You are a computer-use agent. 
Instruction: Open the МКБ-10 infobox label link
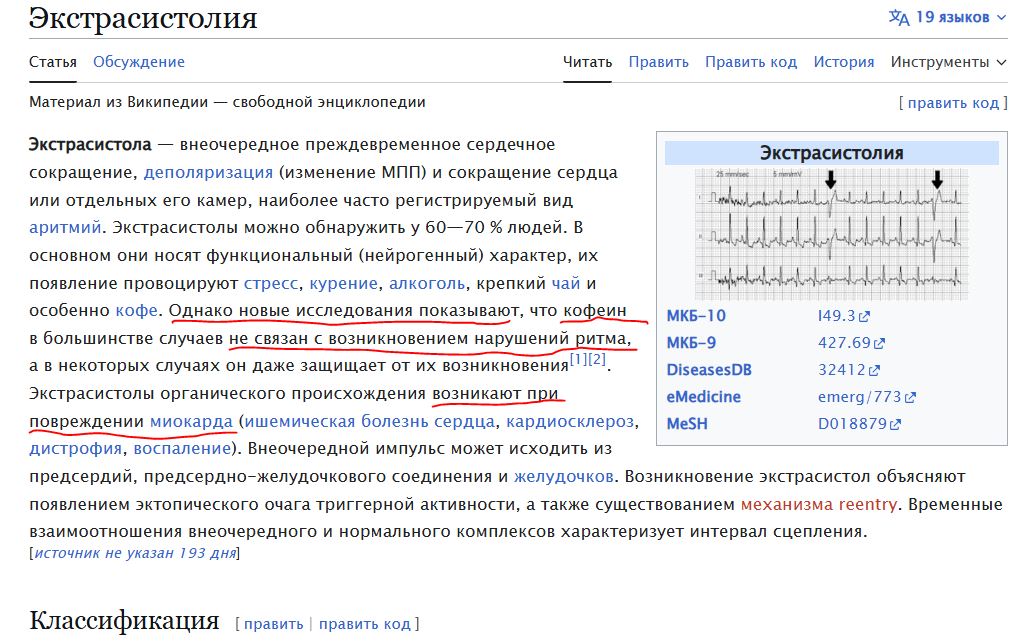point(696,316)
